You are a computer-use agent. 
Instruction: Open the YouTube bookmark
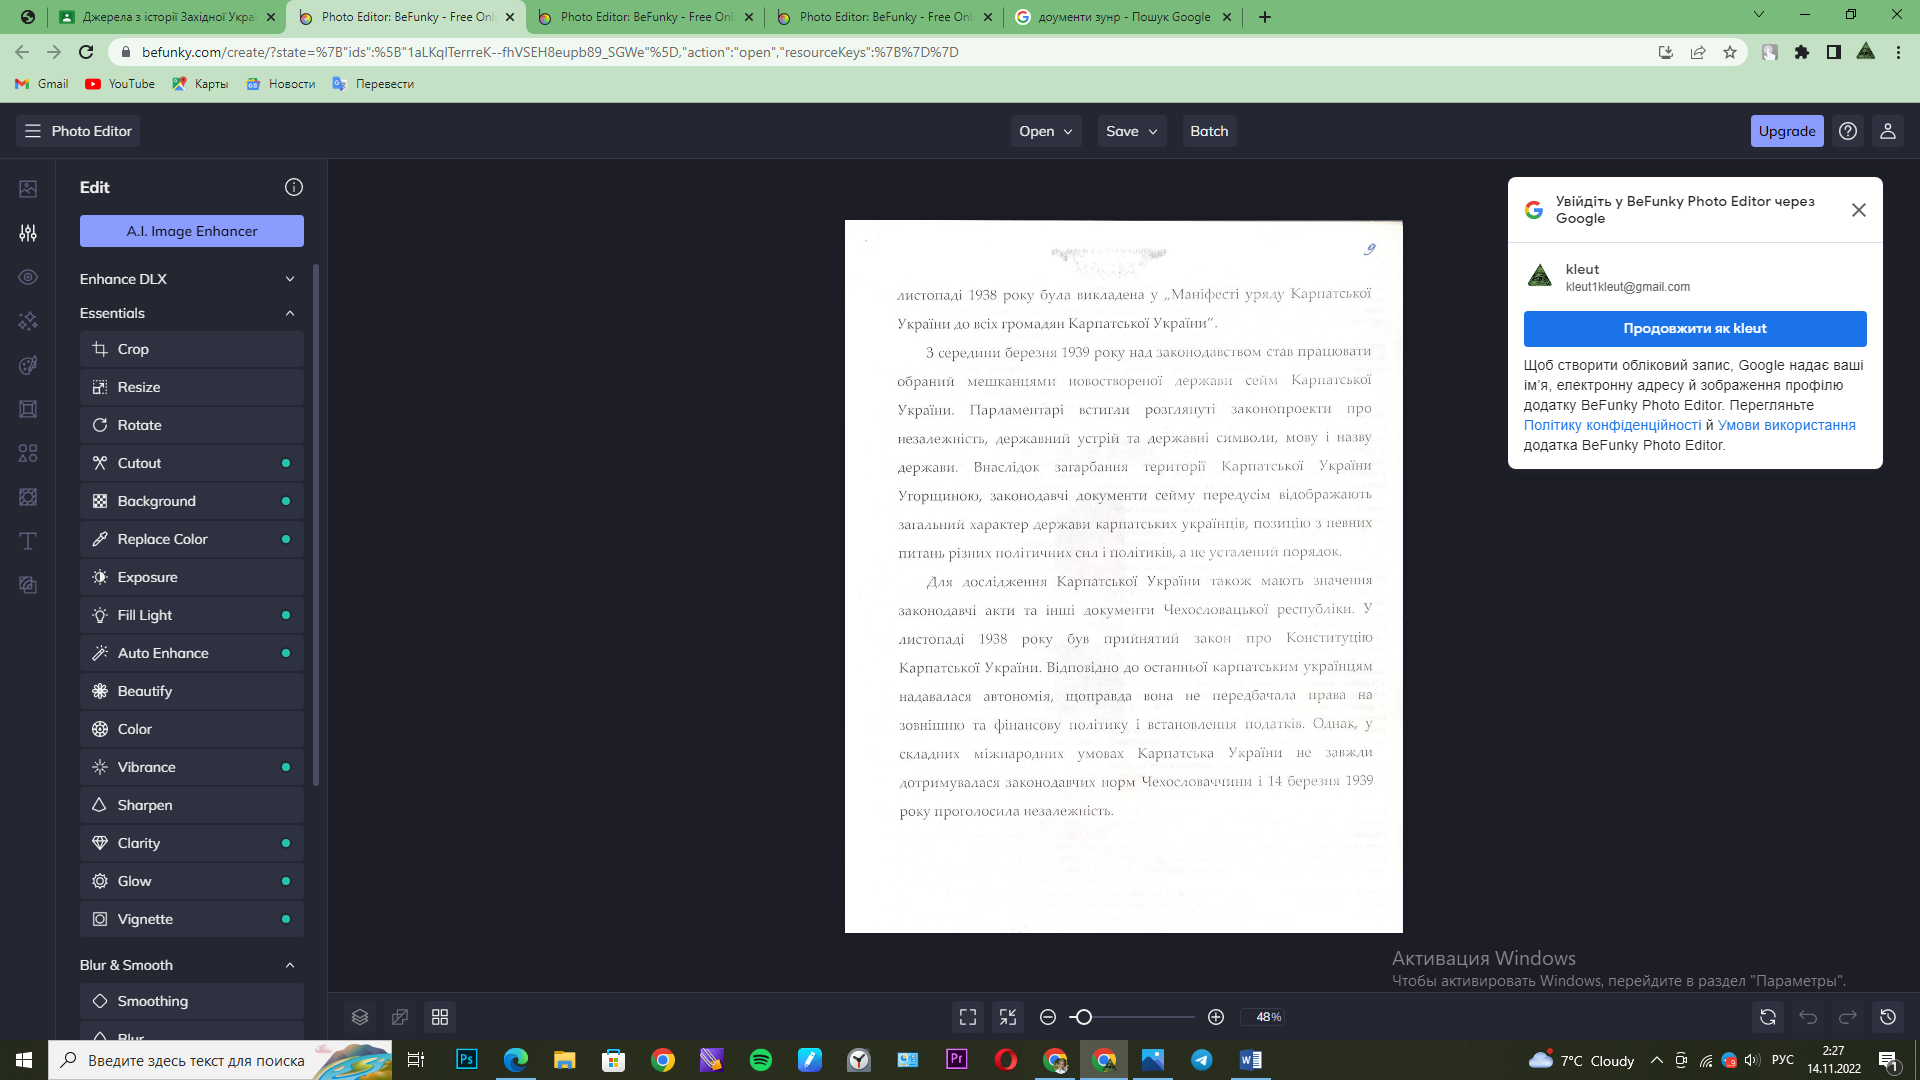click(120, 84)
